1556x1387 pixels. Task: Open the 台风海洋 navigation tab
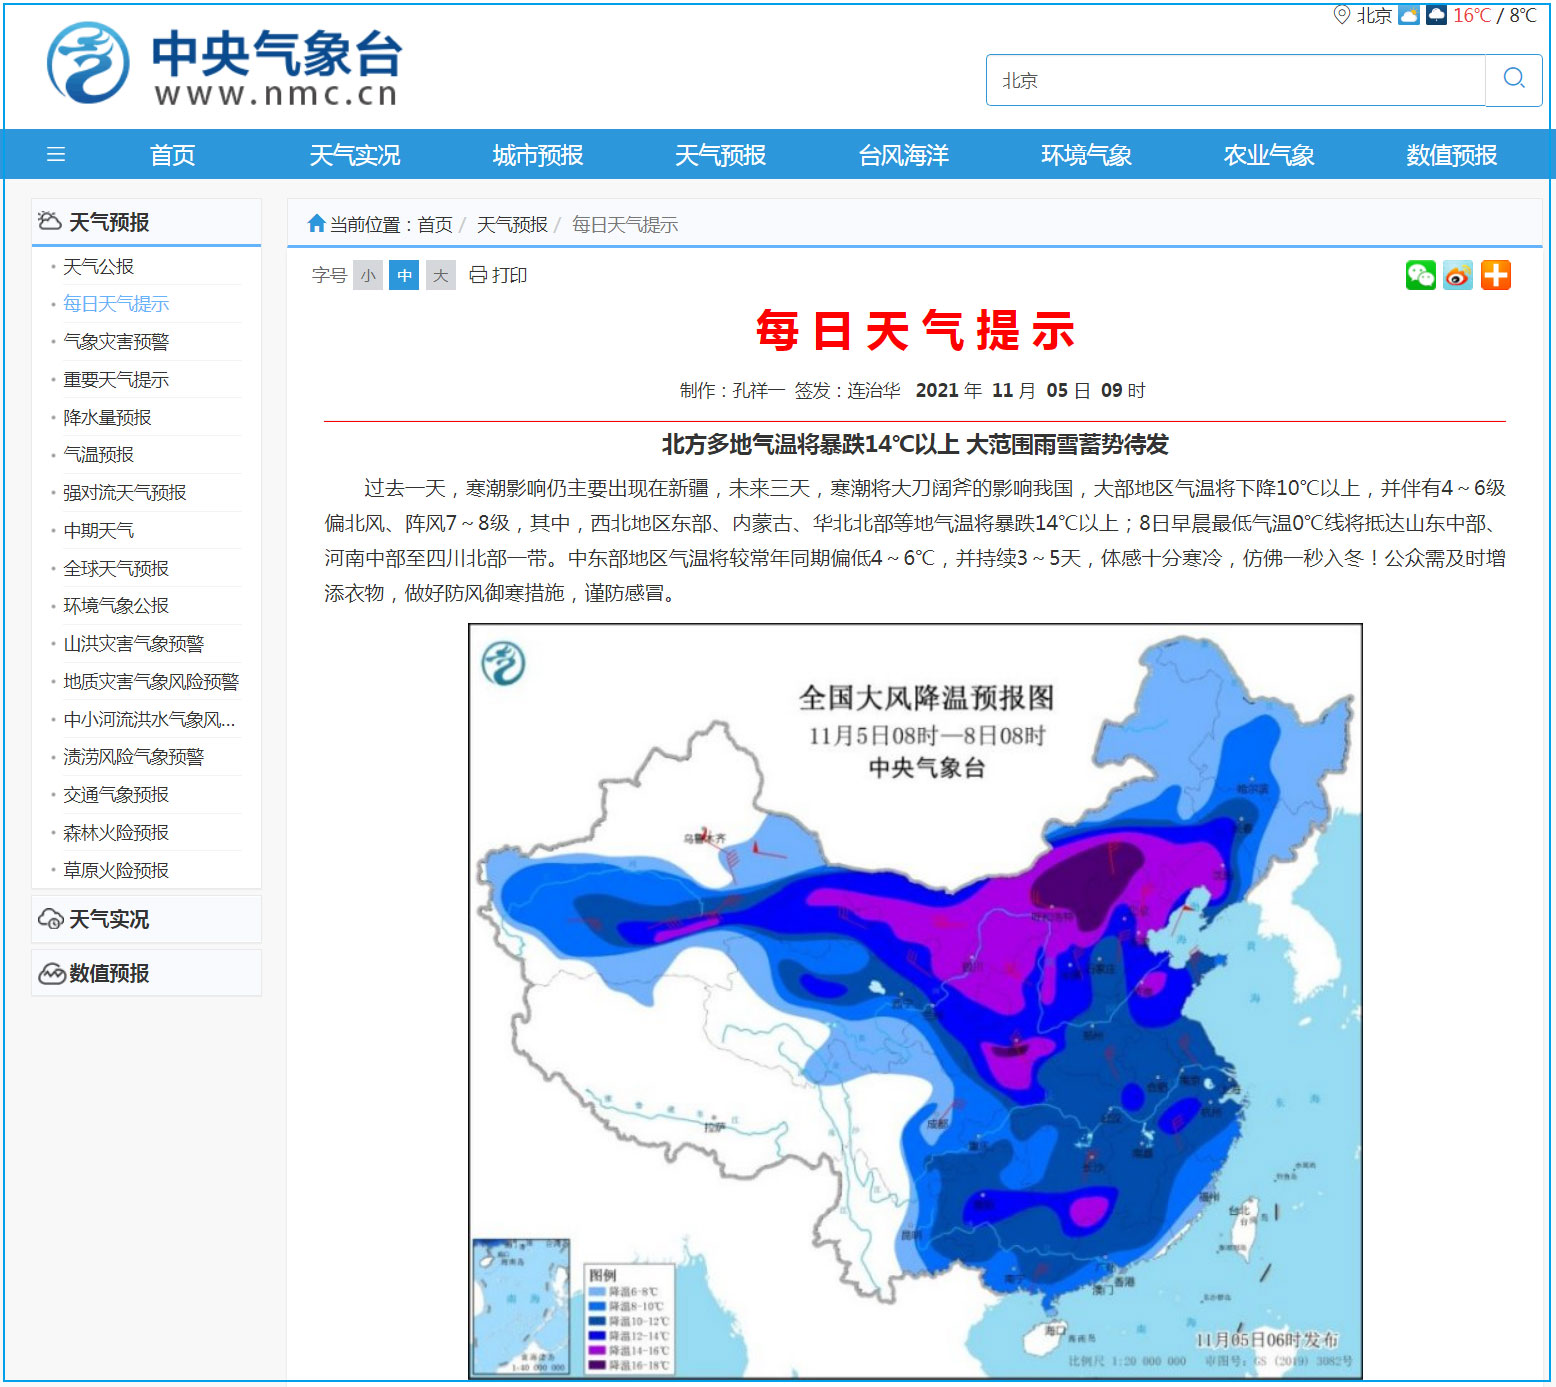click(903, 155)
